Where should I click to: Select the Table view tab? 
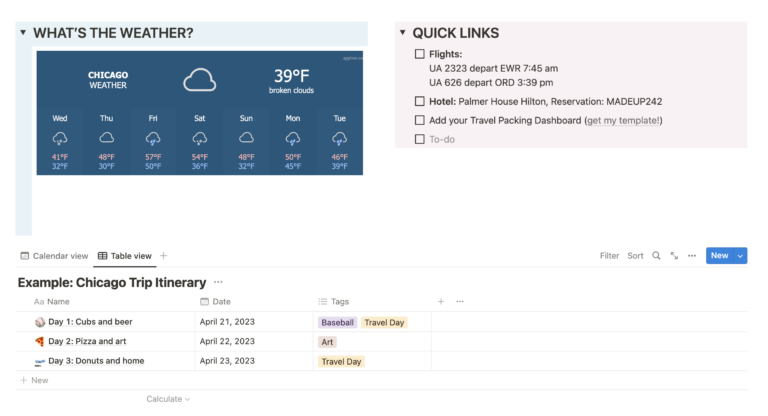pos(125,256)
